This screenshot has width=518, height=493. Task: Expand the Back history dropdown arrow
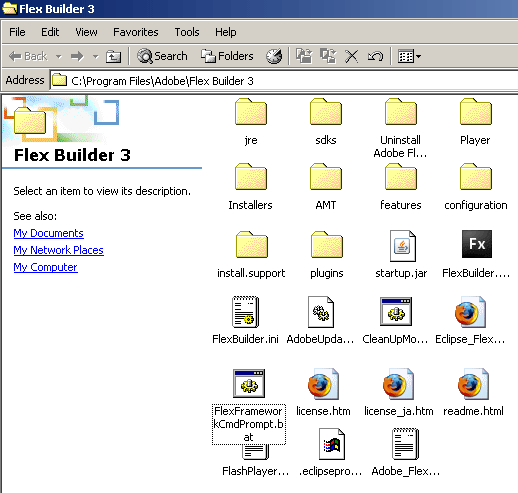point(59,56)
